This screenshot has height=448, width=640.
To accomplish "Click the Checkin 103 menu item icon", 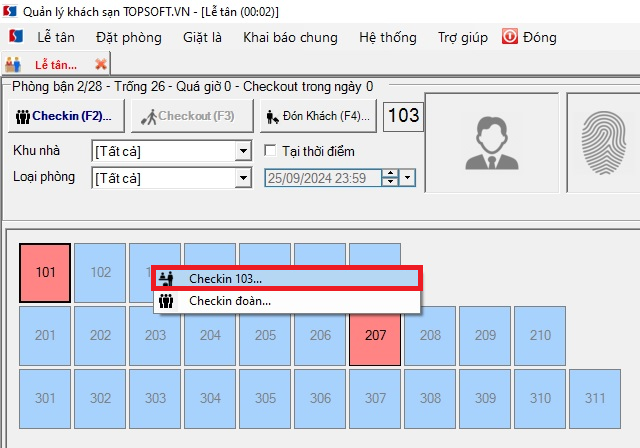I will pos(166,279).
